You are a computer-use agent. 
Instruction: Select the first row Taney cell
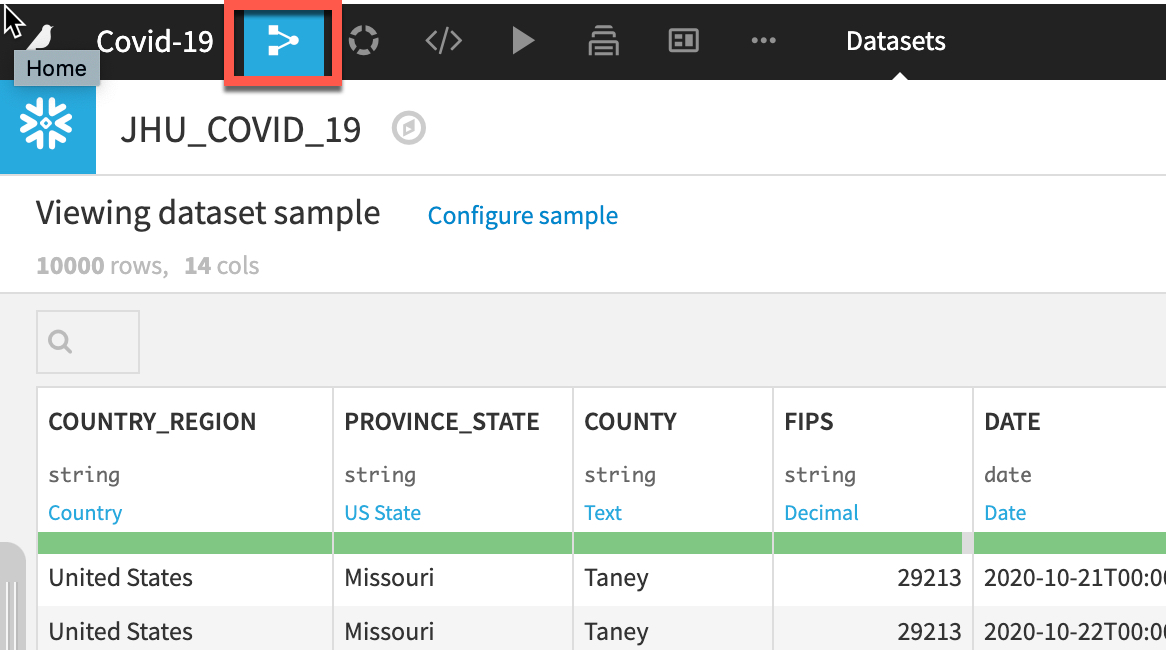point(616,578)
